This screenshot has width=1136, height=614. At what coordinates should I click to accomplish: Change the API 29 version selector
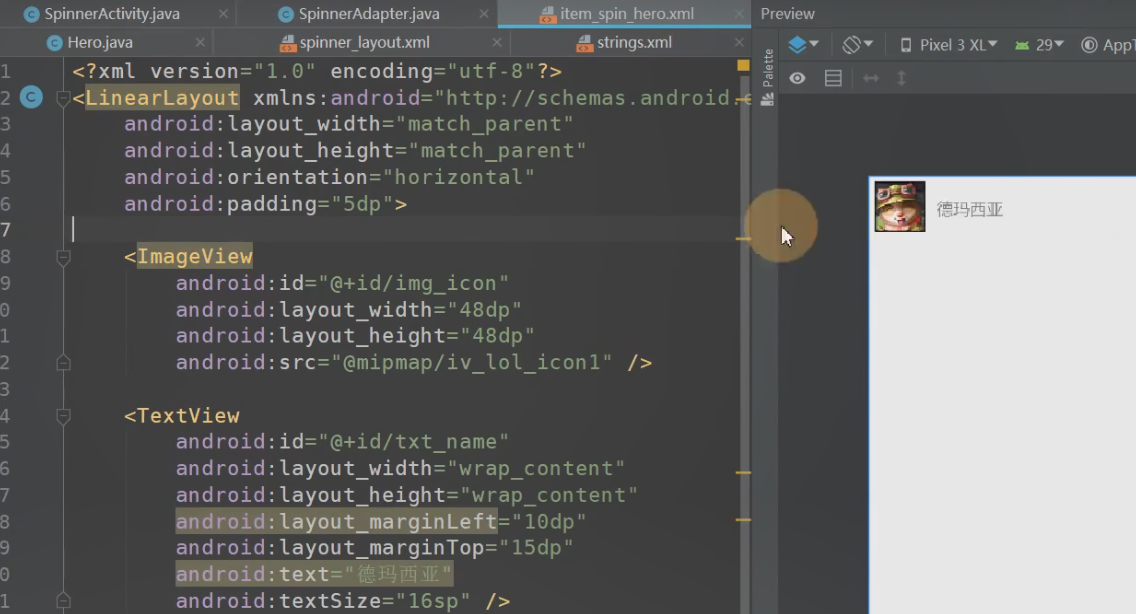pyautogui.click(x=1040, y=45)
